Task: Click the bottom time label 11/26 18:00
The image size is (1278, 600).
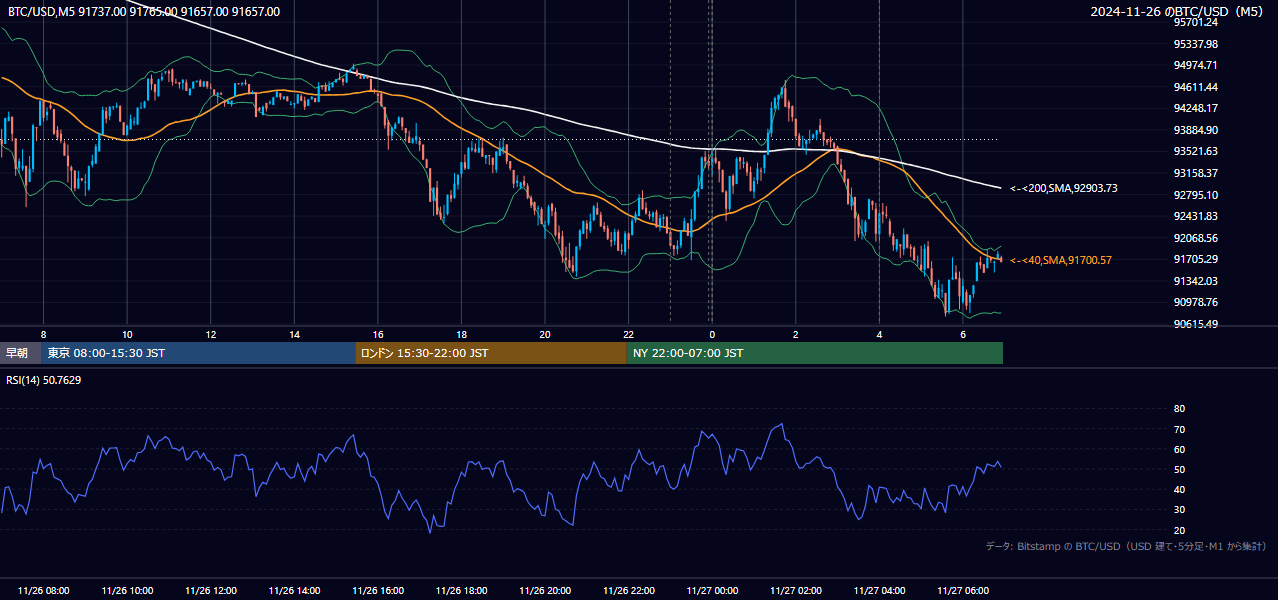Action: [461, 590]
